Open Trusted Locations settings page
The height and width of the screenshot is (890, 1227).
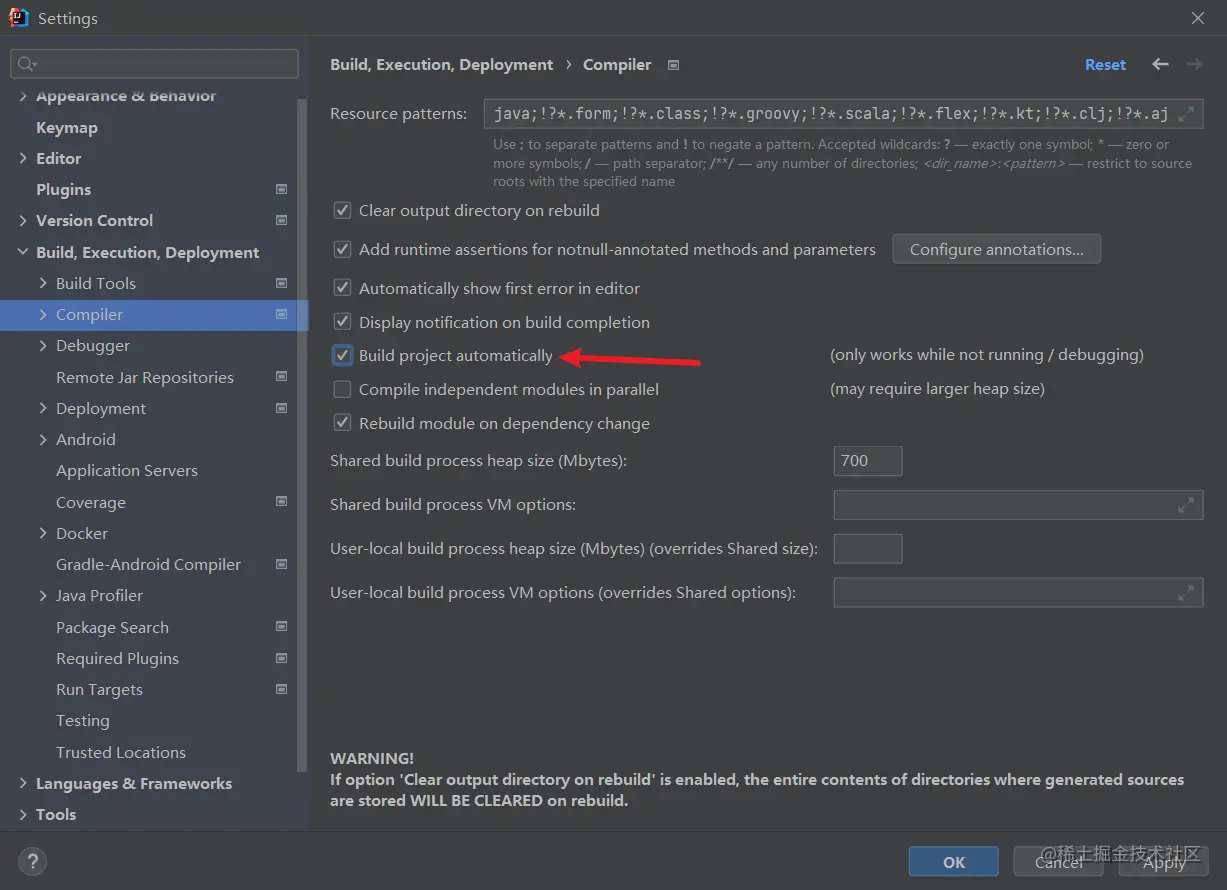[x=121, y=752]
